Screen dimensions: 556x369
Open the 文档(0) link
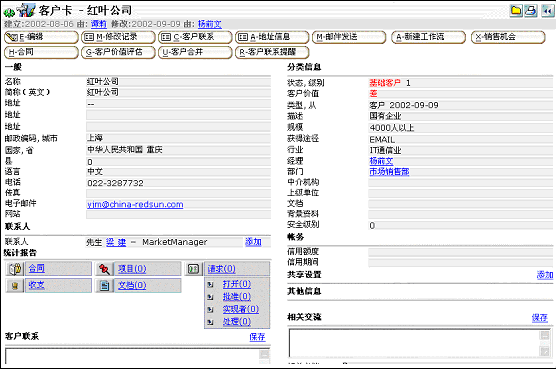coord(132,285)
